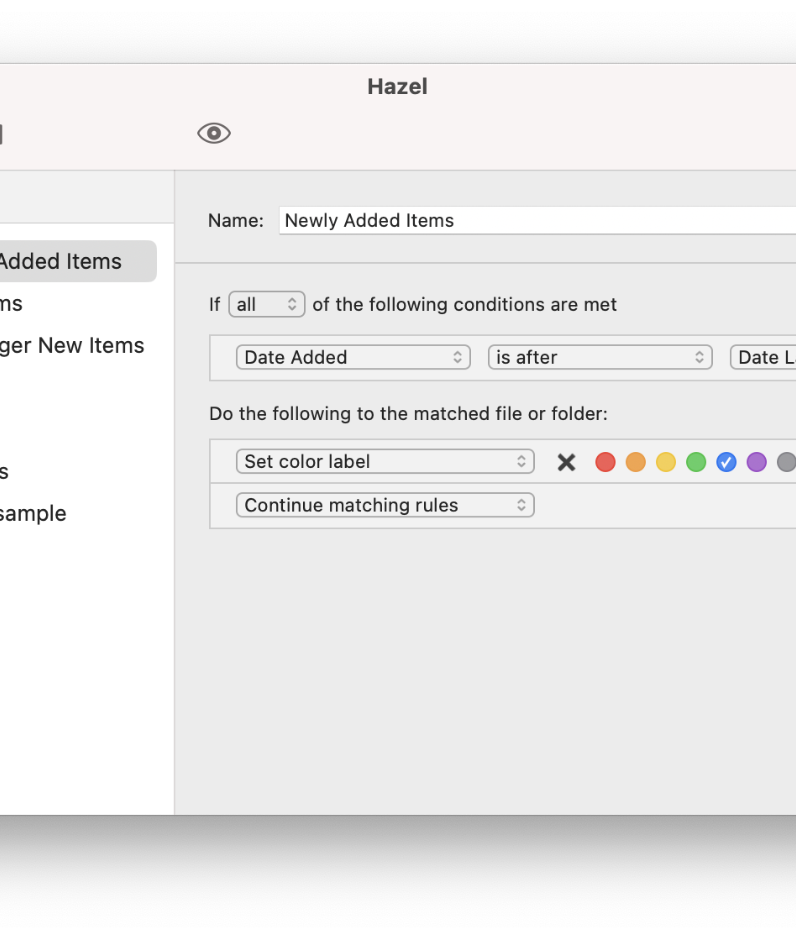796x939 pixels.
Task: Choose the gray color label
Action: (x=786, y=462)
